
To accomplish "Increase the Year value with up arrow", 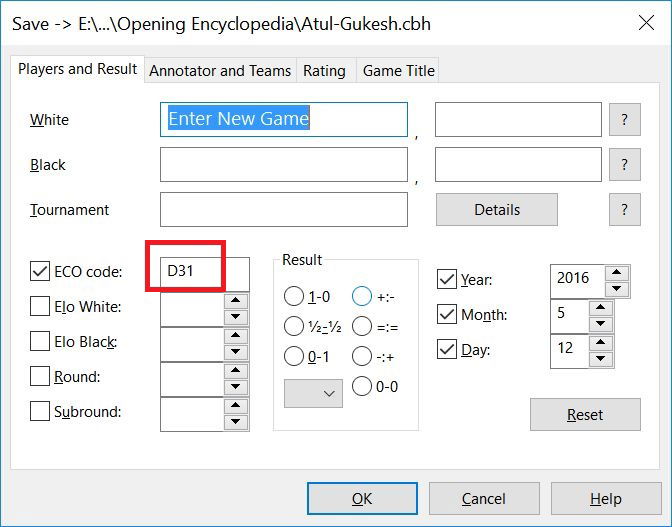I will pyautogui.click(x=617, y=272).
